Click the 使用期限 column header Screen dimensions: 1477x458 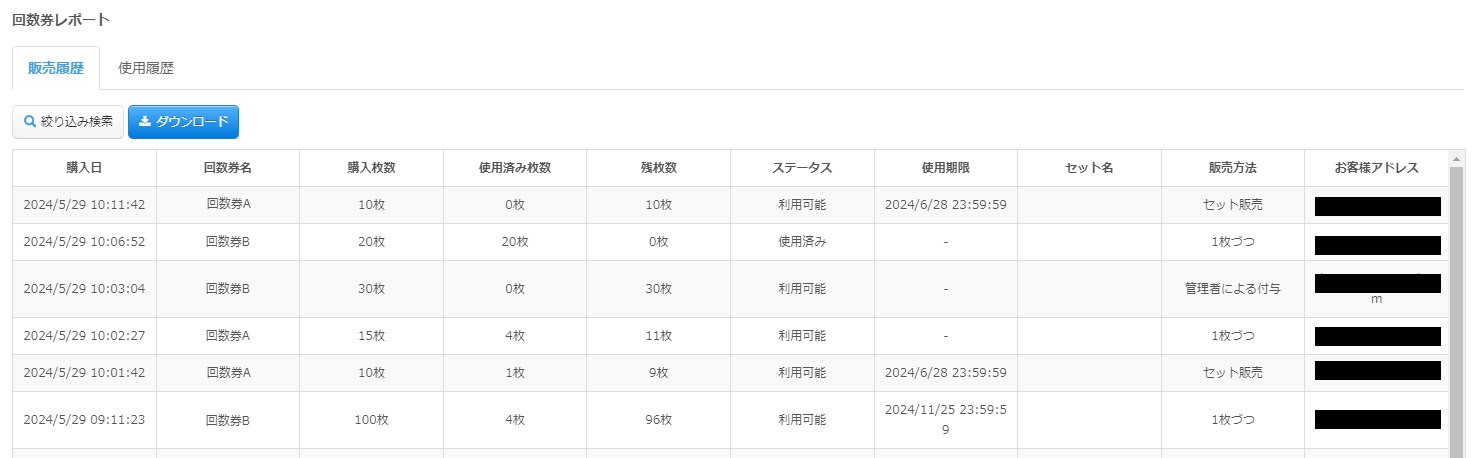(946, 168)
